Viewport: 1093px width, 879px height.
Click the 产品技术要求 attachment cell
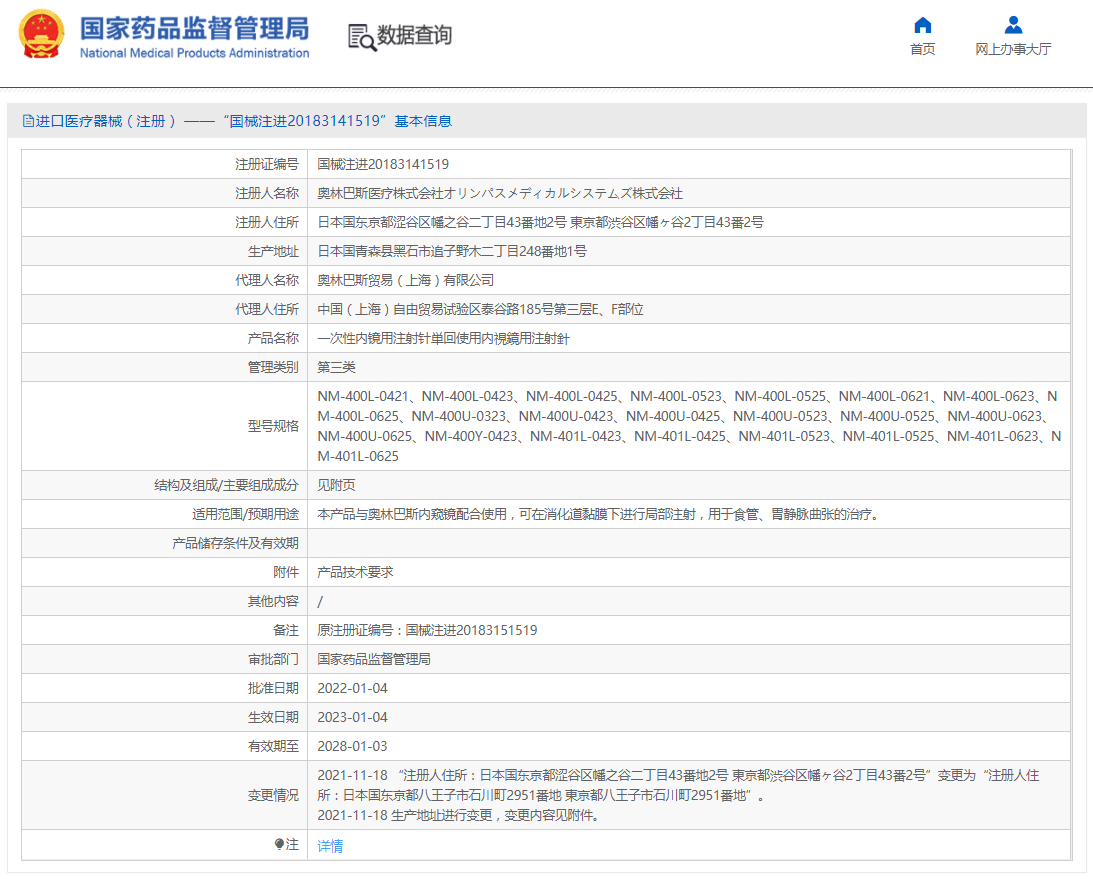pos(355,572)
